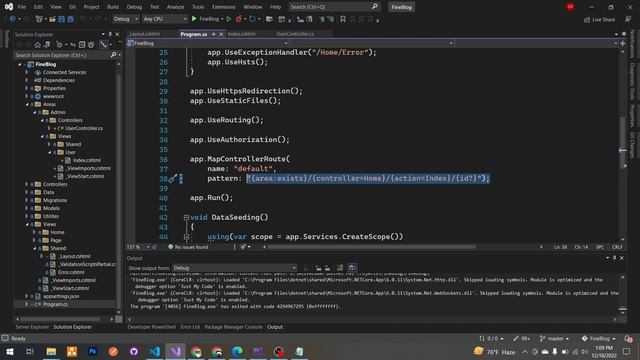
Task: Switch to Package Manager Console tab
Action: (x=233, y=327)
